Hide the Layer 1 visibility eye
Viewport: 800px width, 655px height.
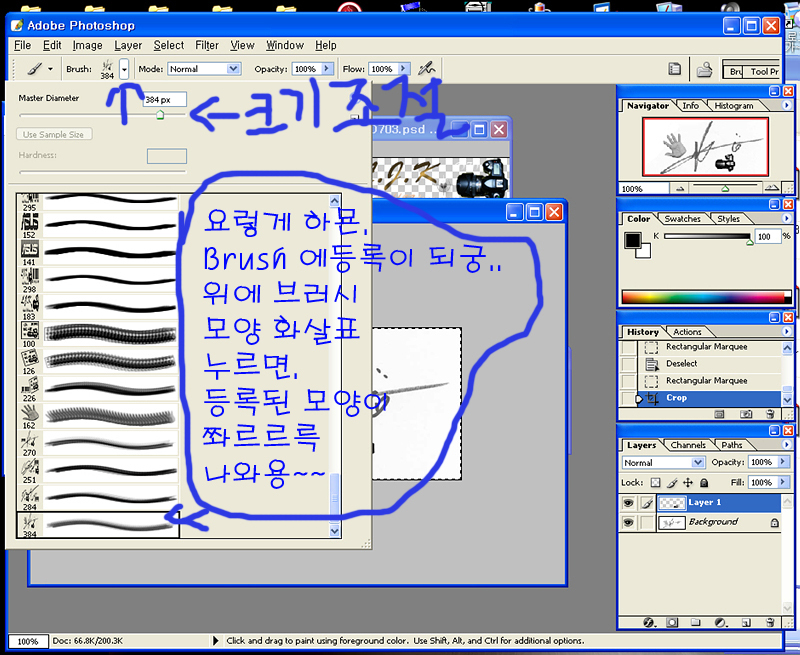coord(628,503)
